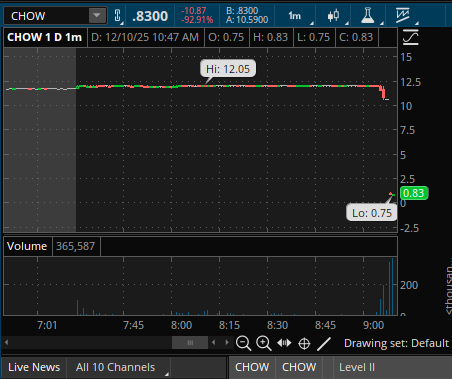Viewport: 452px width, 379px height.
Task: Click the horizontal scrollbar thumb
Action: tap(190, 342)
